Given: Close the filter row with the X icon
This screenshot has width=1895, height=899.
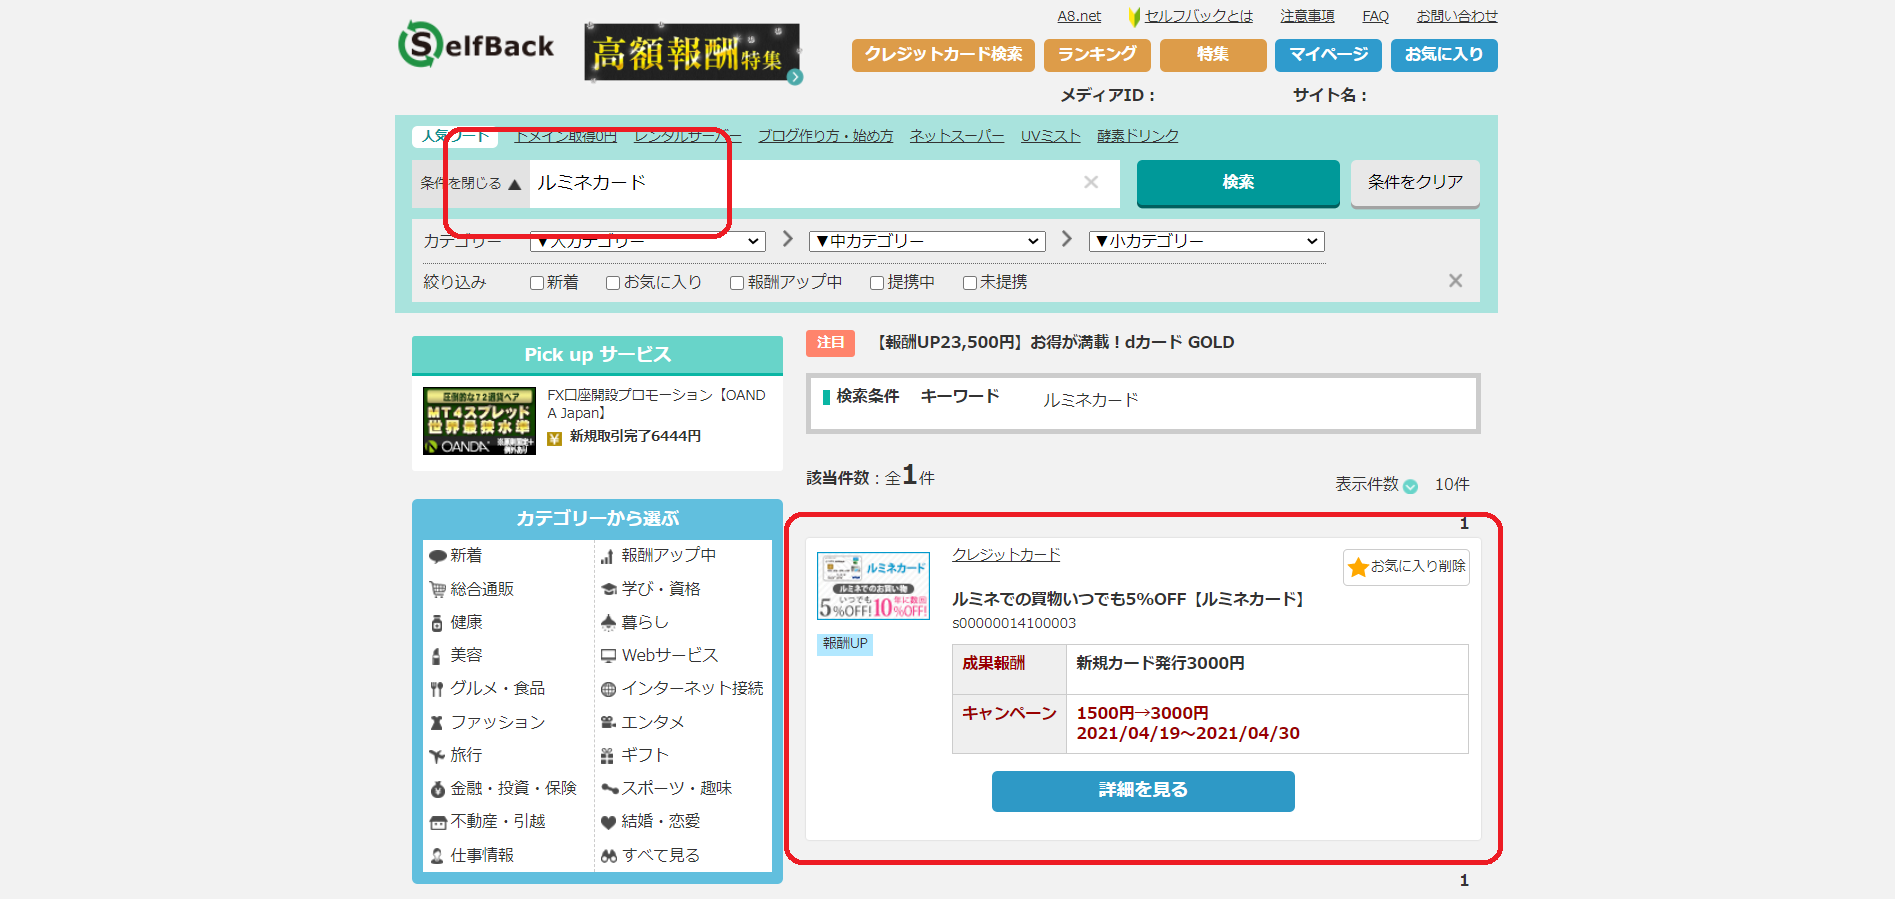Looking at the screenshot, I should (1455, 281).
